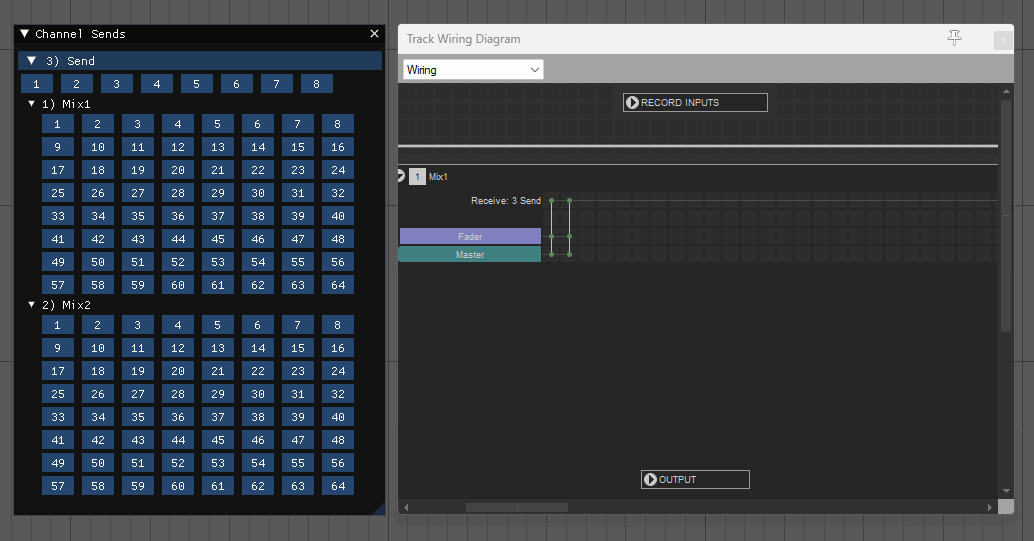Screen dimensions: 1034x541
Task: Close the Track Wiring Diagram window
Action: (x=1003, y=40)
